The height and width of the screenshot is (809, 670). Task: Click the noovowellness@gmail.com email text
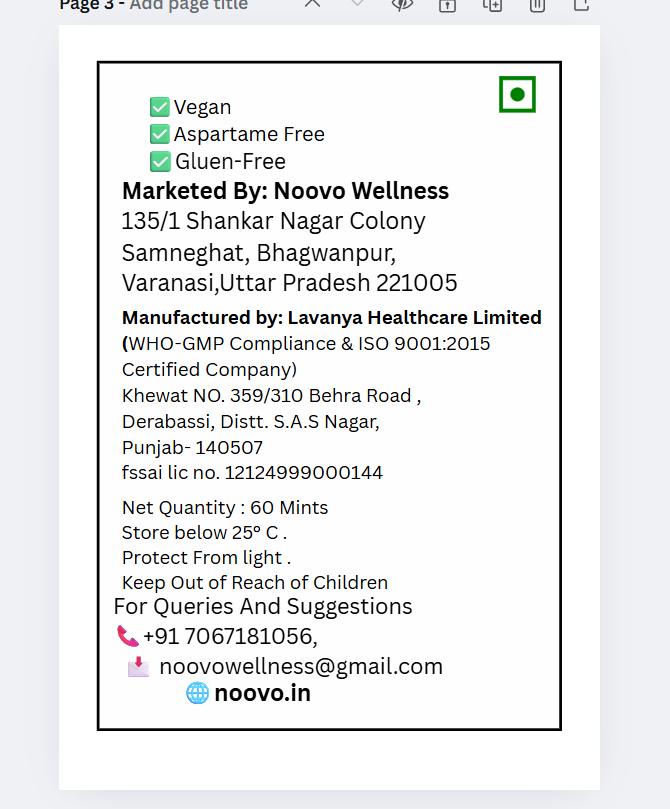(x=301, y=667)
